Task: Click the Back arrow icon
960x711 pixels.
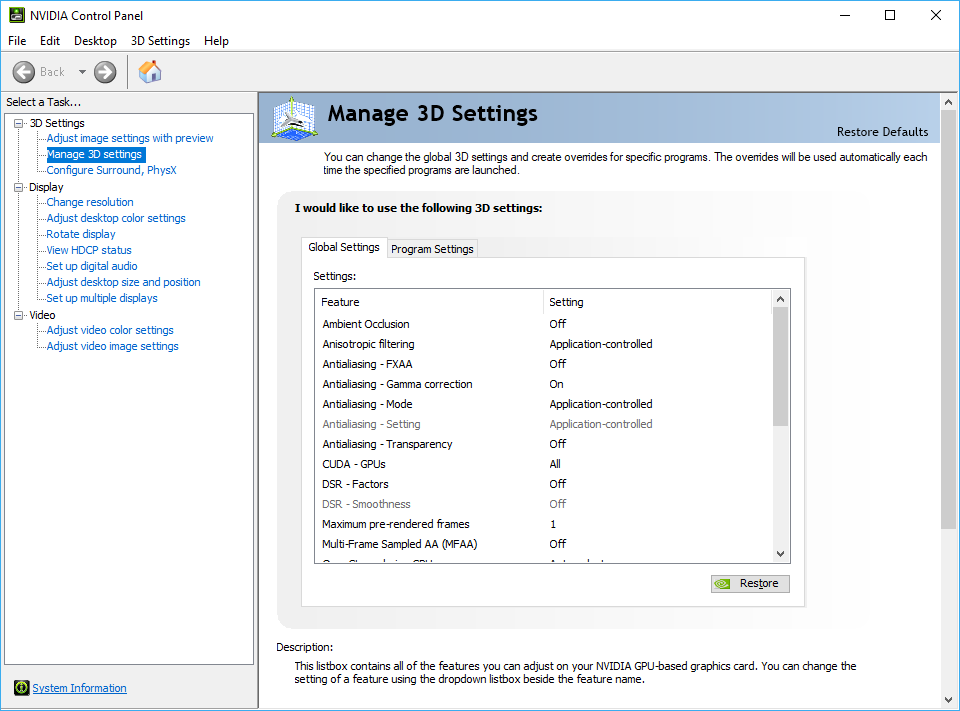Action: pyautogui.click(x=24, y=72)
